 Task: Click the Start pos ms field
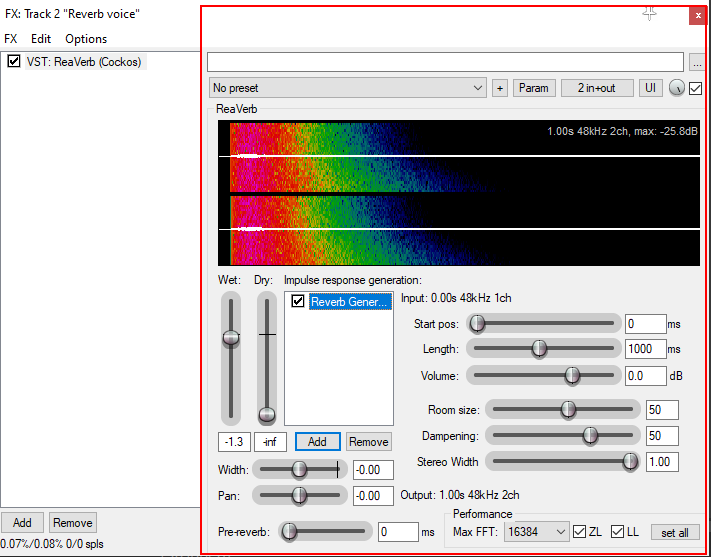click(x=646, y=324)
